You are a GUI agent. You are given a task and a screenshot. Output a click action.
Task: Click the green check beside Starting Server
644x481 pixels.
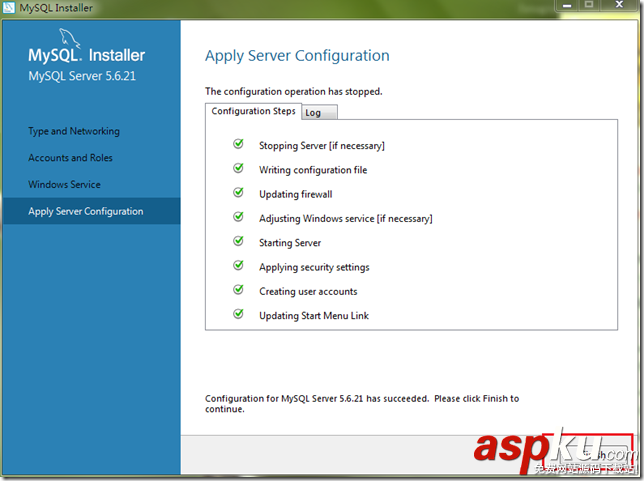tap(238, 241)
